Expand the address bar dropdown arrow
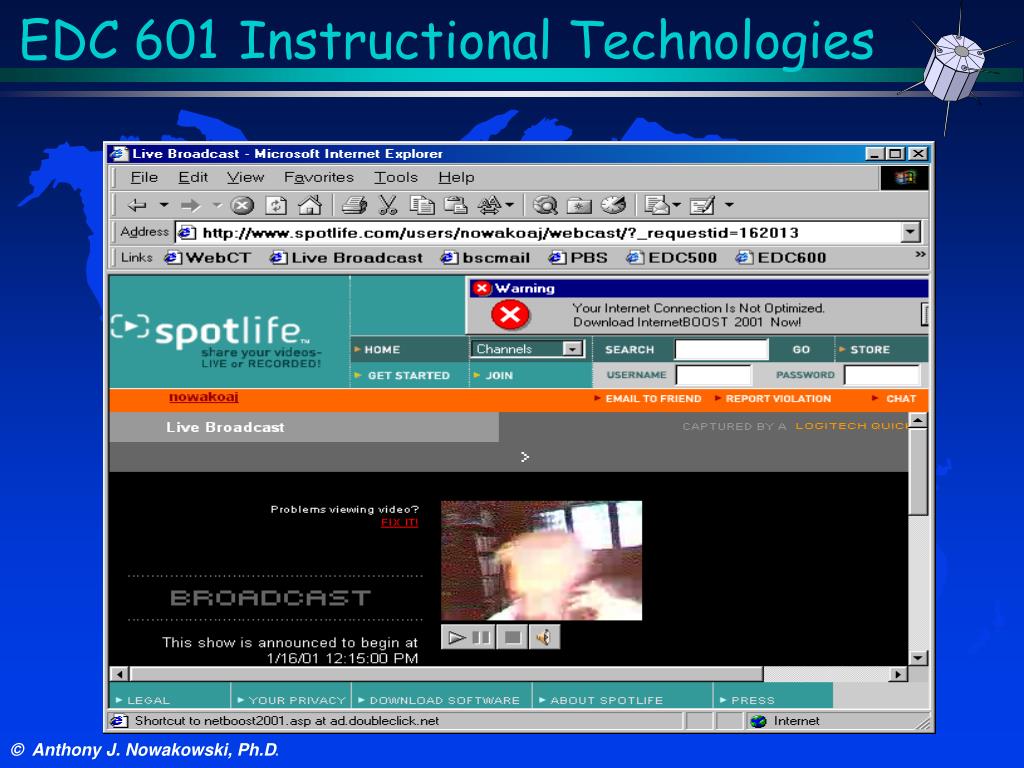The width and height of the screenshot is (1024, 768). pyautogui.click(x=910, y=232)
